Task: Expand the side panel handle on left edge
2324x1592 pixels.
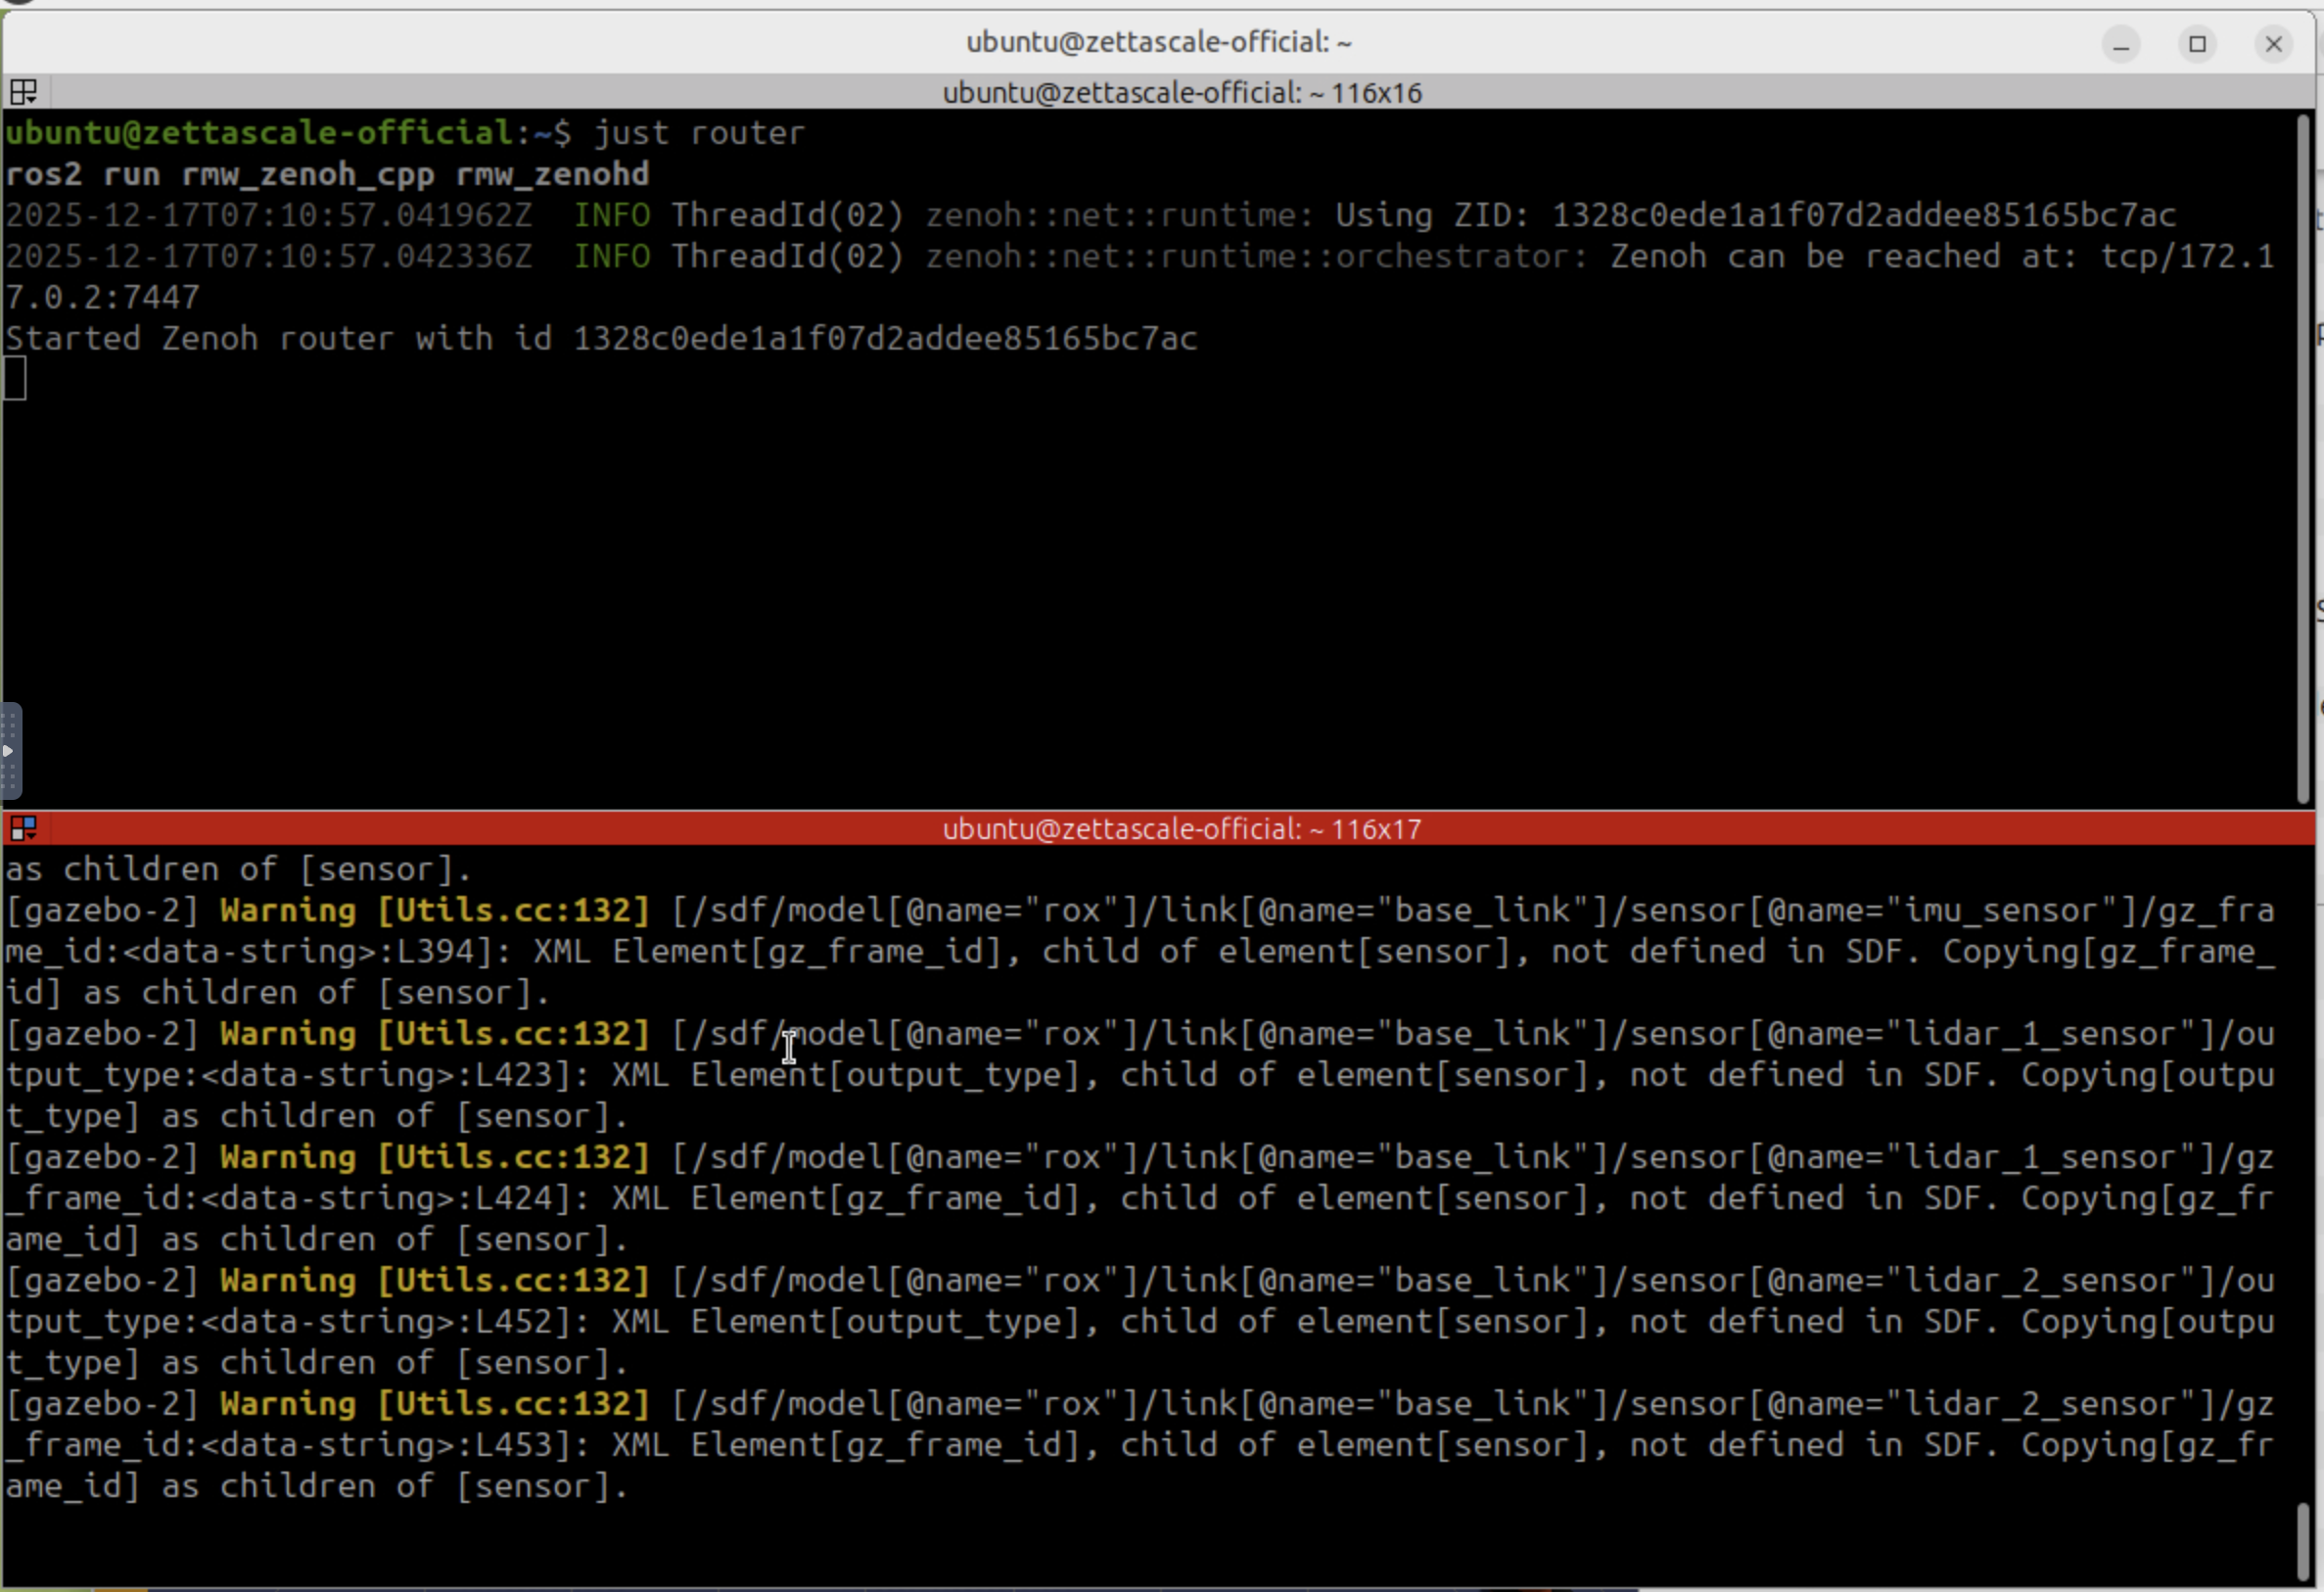Action: [x=9, y=751]
